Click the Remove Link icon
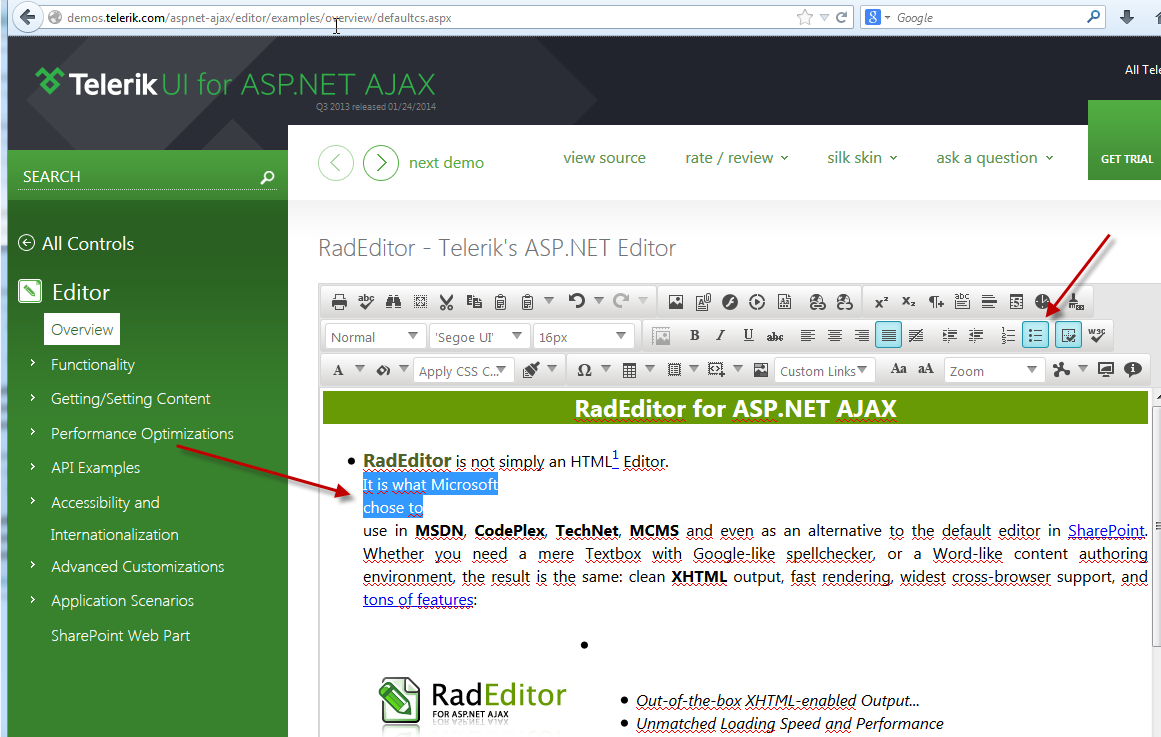The width and height of the screenshot is (1161, 737). pos(845,301)
